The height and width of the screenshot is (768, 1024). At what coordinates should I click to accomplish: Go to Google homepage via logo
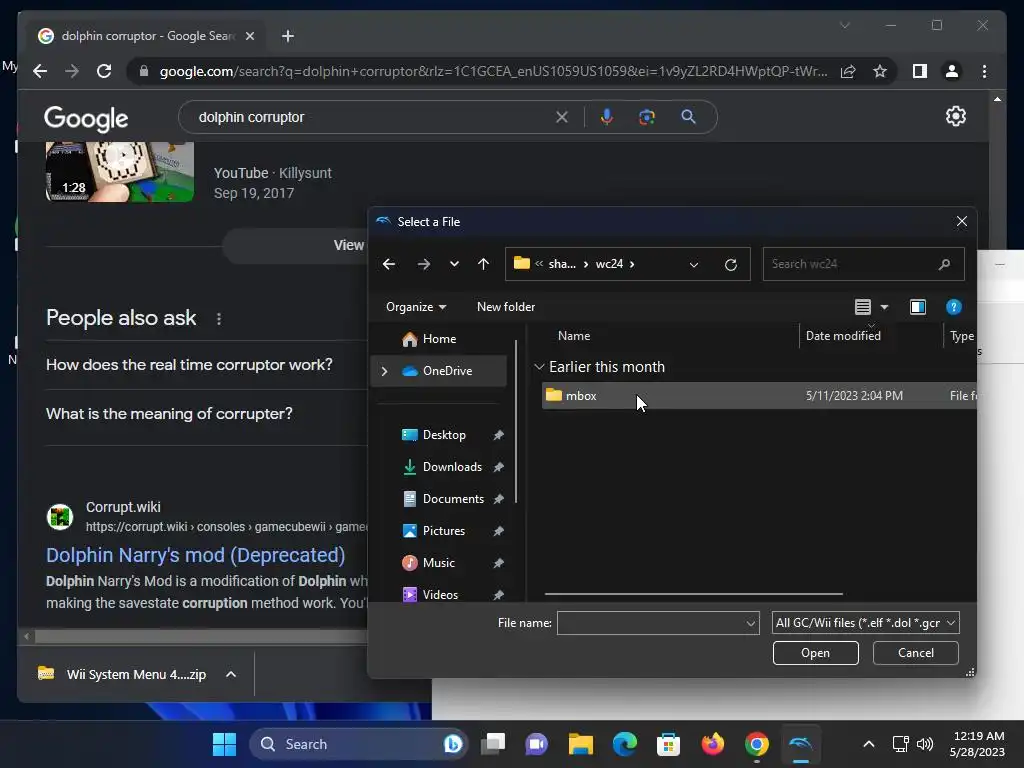click(86, 119)
